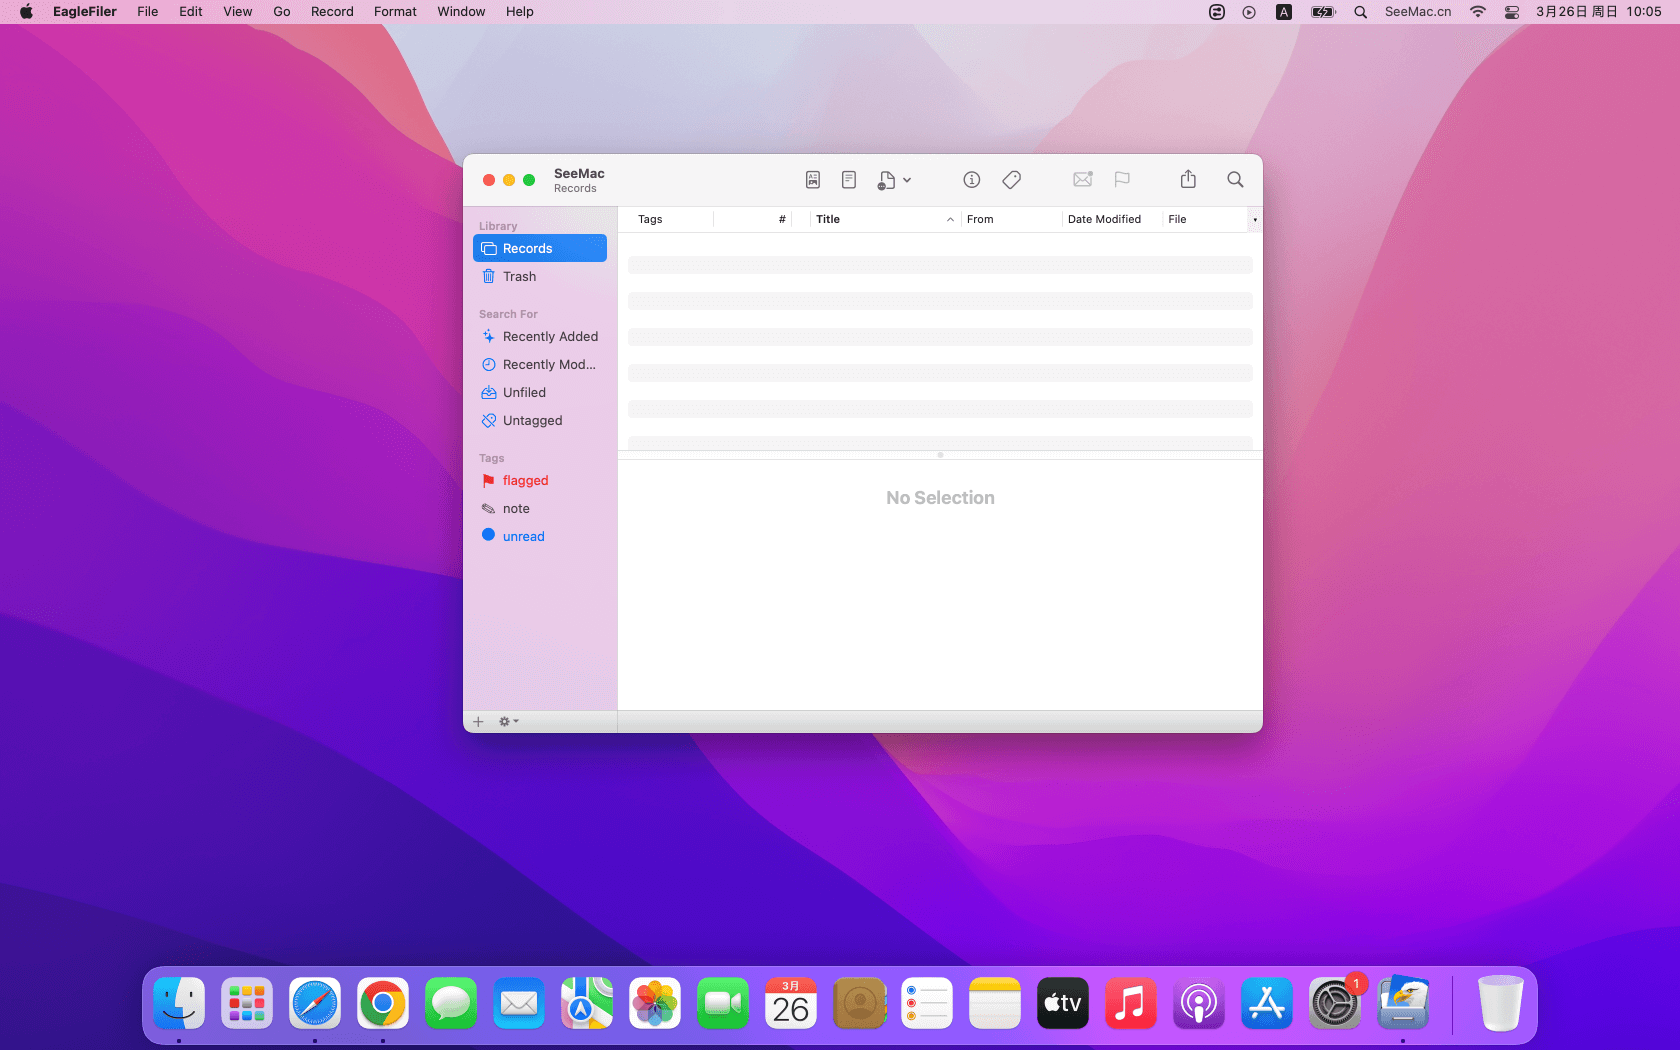The height and width of the screenshot is (1050, 1680).
Task: Open the Share button in toolbar
Action: (1188, 180)
